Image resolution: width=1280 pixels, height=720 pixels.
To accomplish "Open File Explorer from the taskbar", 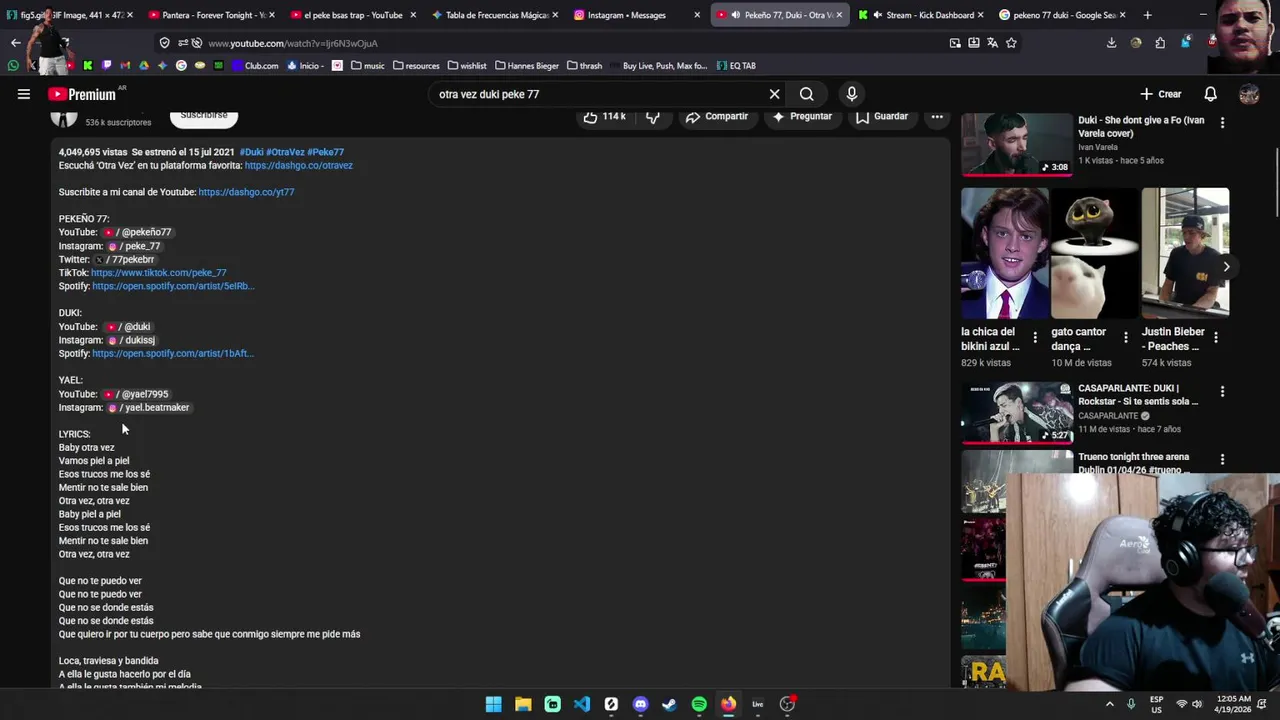I will (523, 704).
